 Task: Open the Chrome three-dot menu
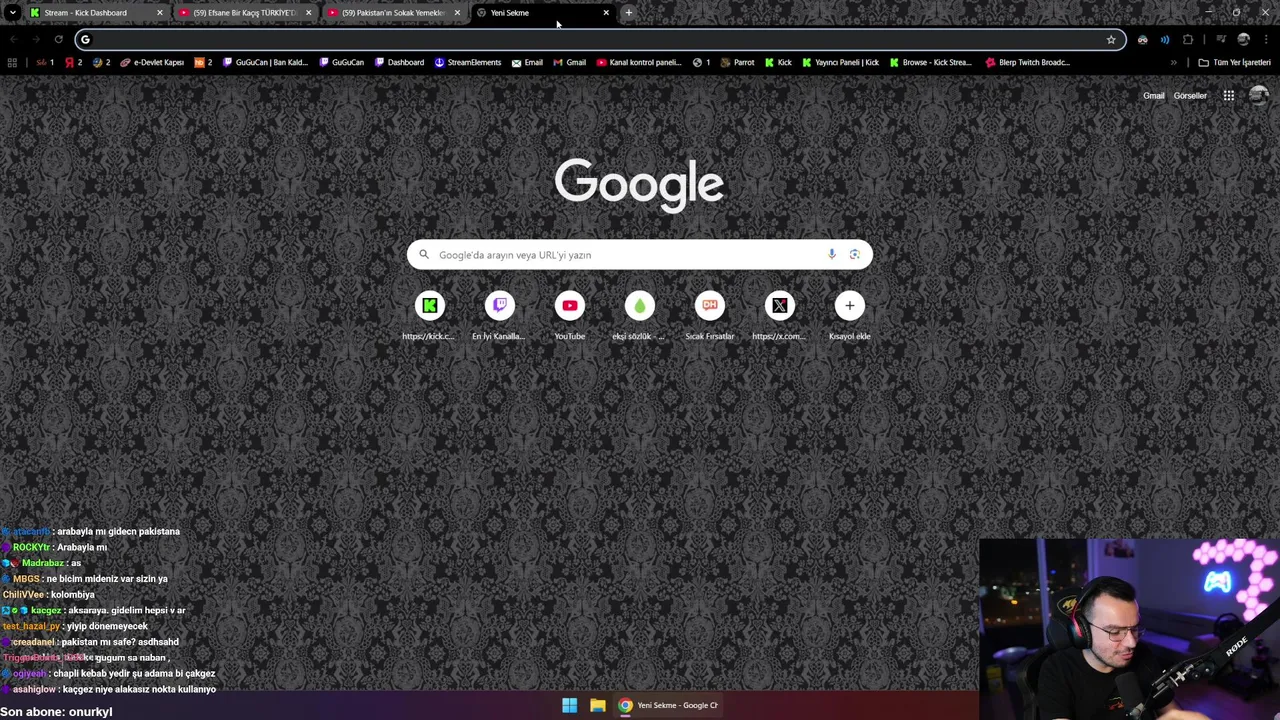pos(1266,39)
